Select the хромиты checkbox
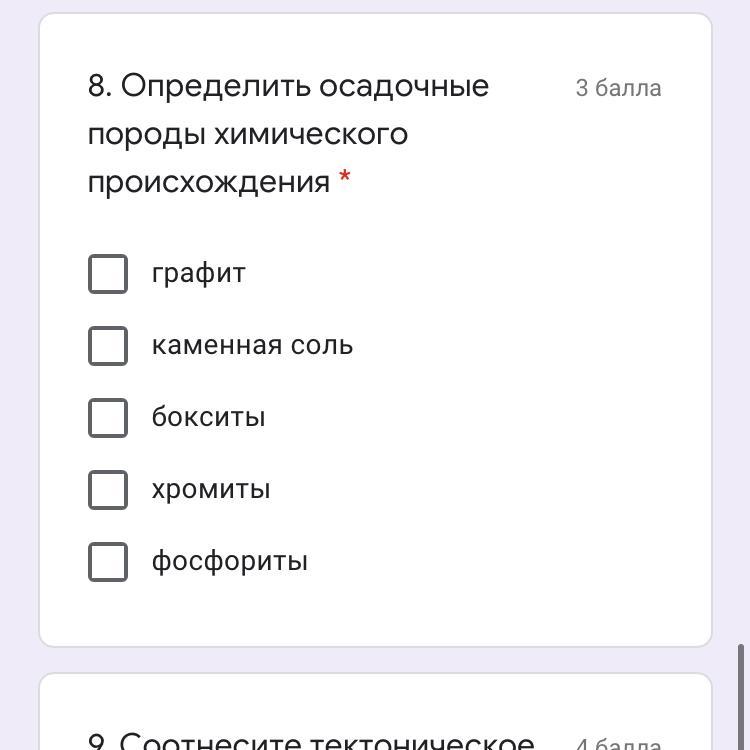This screenshot has height=750, width=750. pos(108,490)
